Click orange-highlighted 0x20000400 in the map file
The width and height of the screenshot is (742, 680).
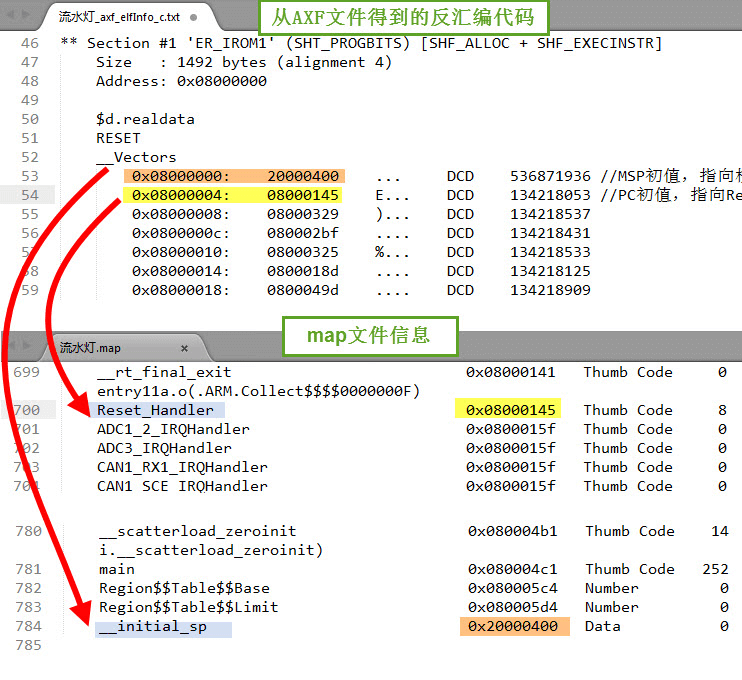513,627
